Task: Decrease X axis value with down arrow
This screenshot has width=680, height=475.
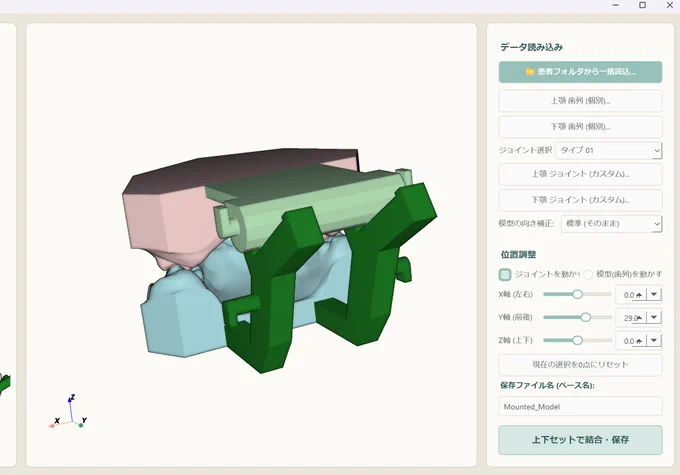Action: click(654, 294)
